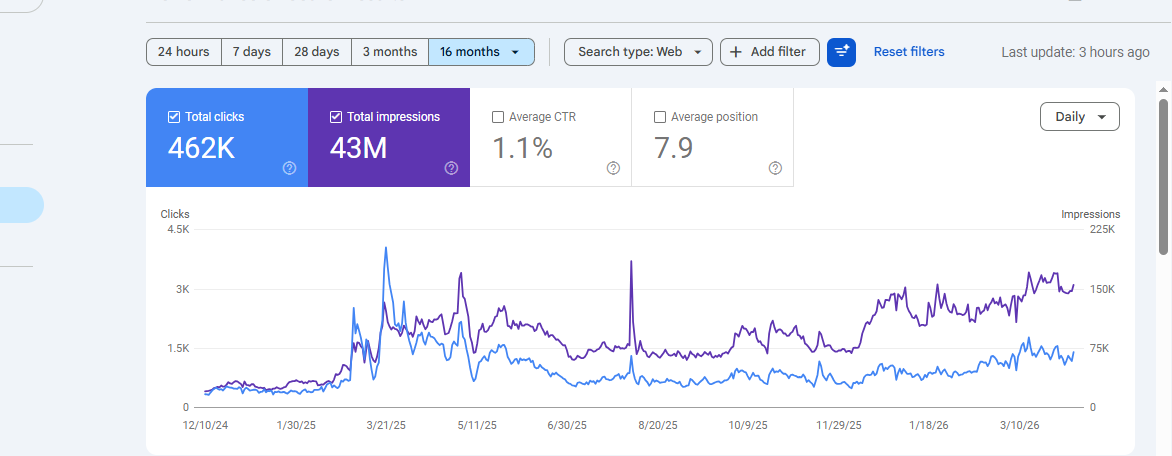Uncheck the Total clicks checkbox
This screenshot has width=1172, height=456.
174,117
